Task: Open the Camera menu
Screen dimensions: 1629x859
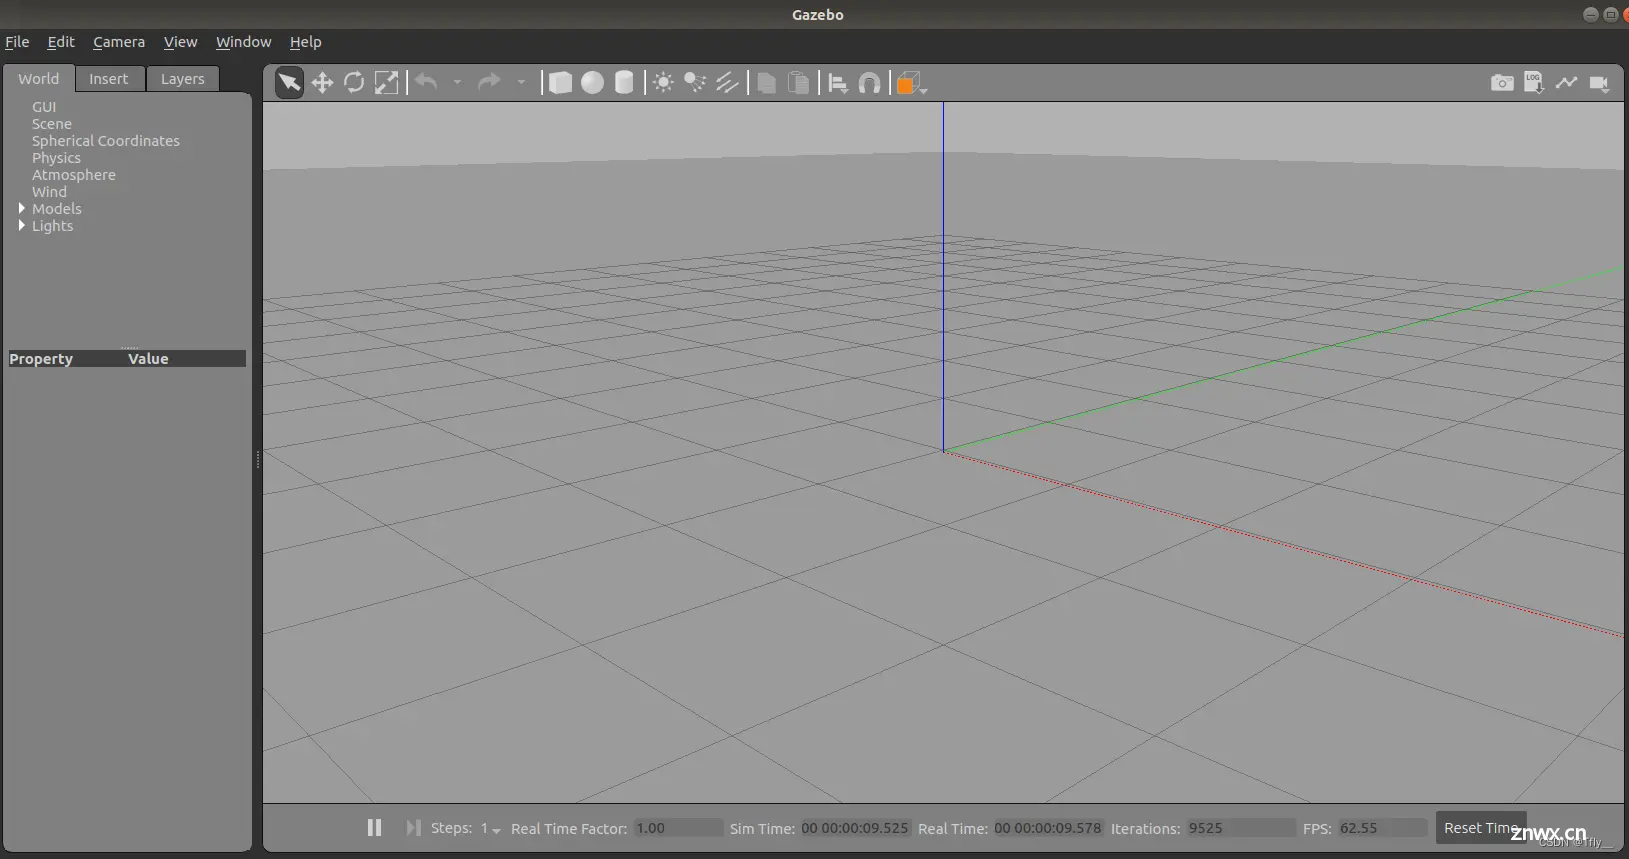Action: pos(119,42)
